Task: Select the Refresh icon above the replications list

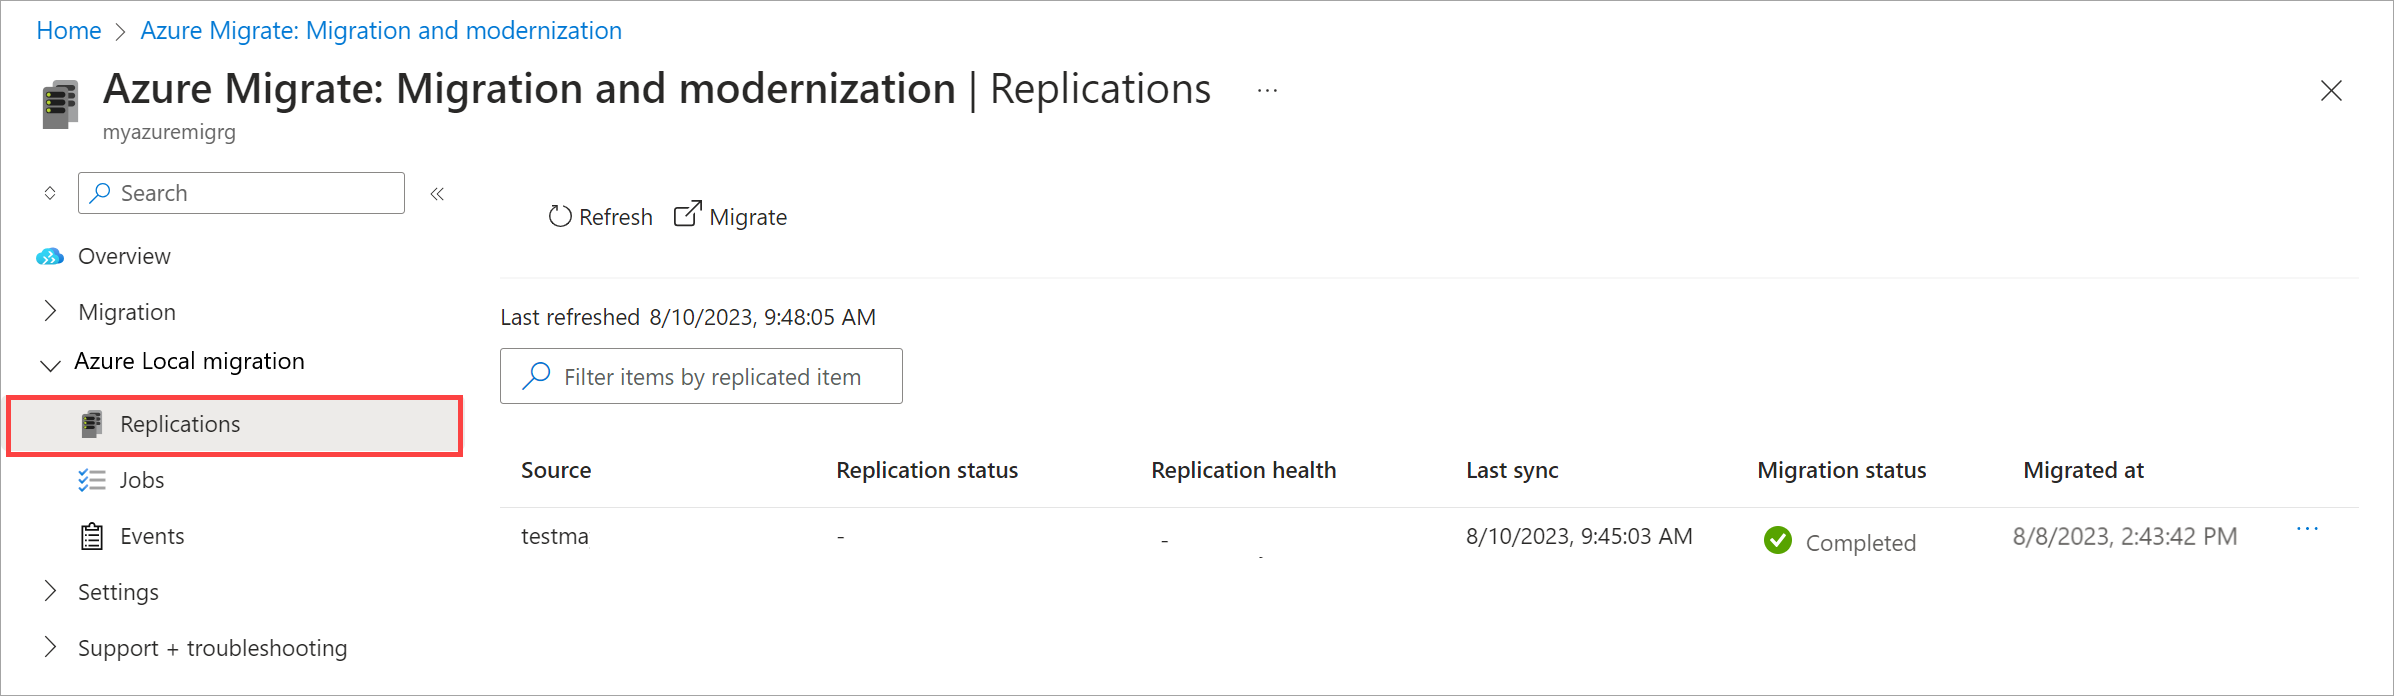Action: [x=560, y=216]
